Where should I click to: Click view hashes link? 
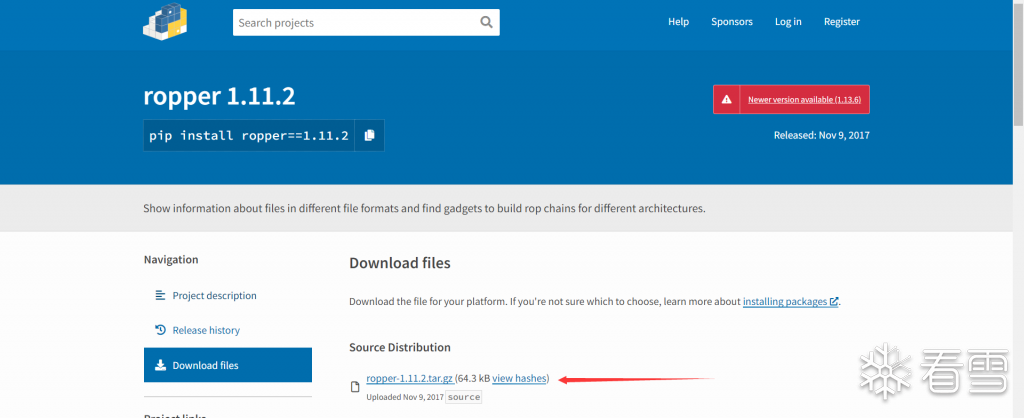pyautogui.click(x=519, y=378)
